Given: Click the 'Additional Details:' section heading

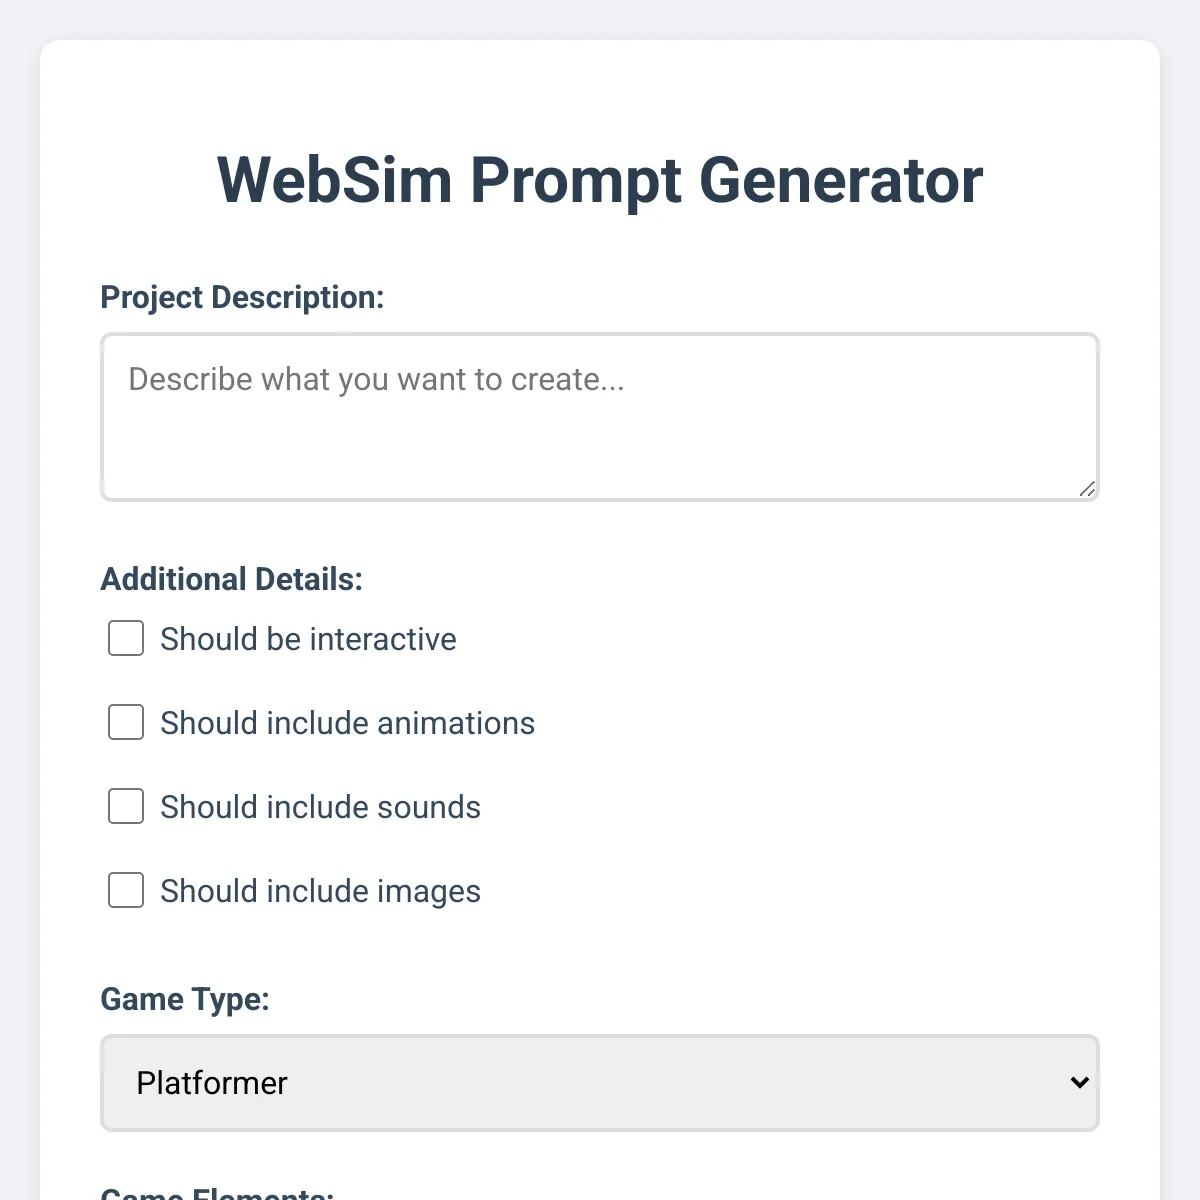Looking at the screenshot, I should point(231,578).
